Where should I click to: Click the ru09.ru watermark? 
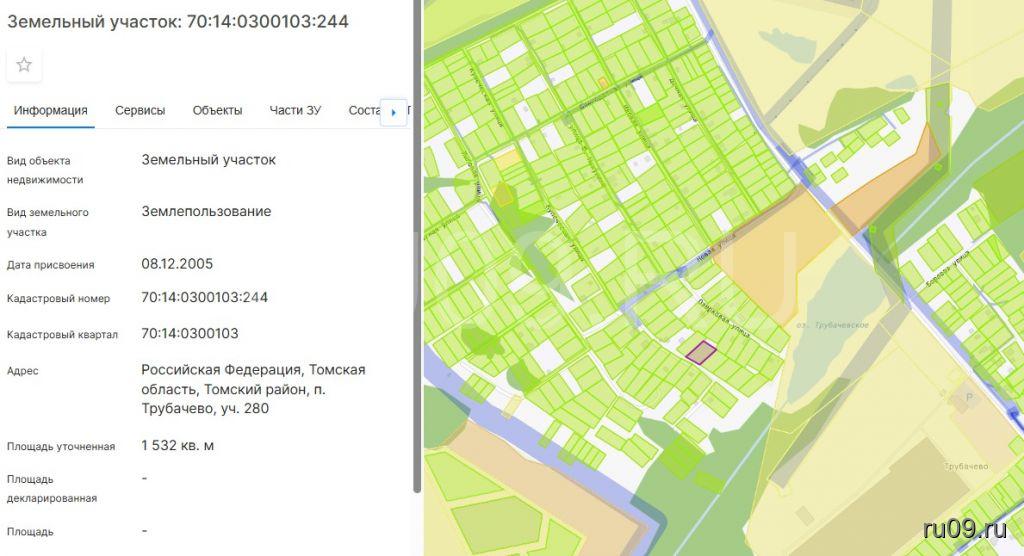(x=964, y=530)
